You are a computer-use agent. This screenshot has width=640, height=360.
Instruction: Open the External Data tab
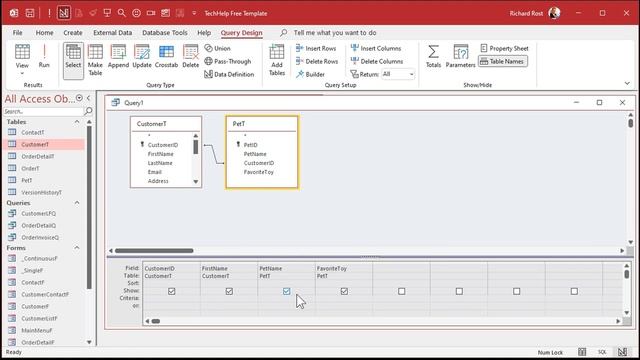pos(113,33)
